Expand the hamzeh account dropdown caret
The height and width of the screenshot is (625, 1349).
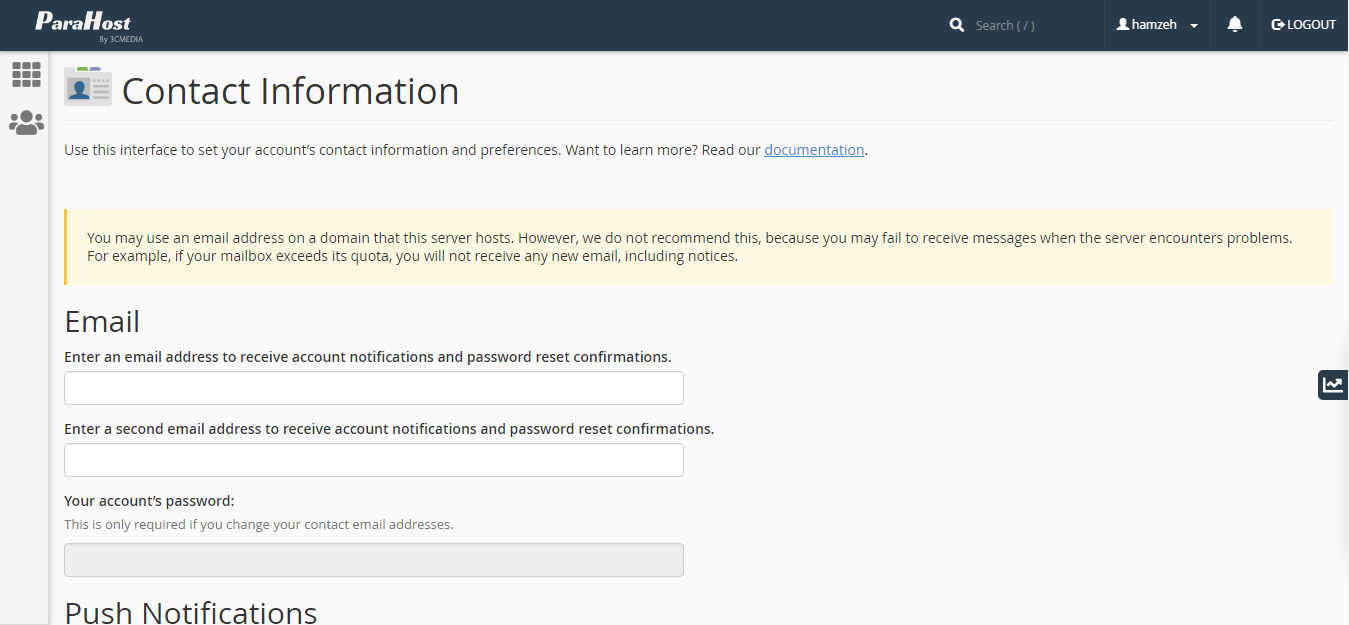click(1194, 26)
